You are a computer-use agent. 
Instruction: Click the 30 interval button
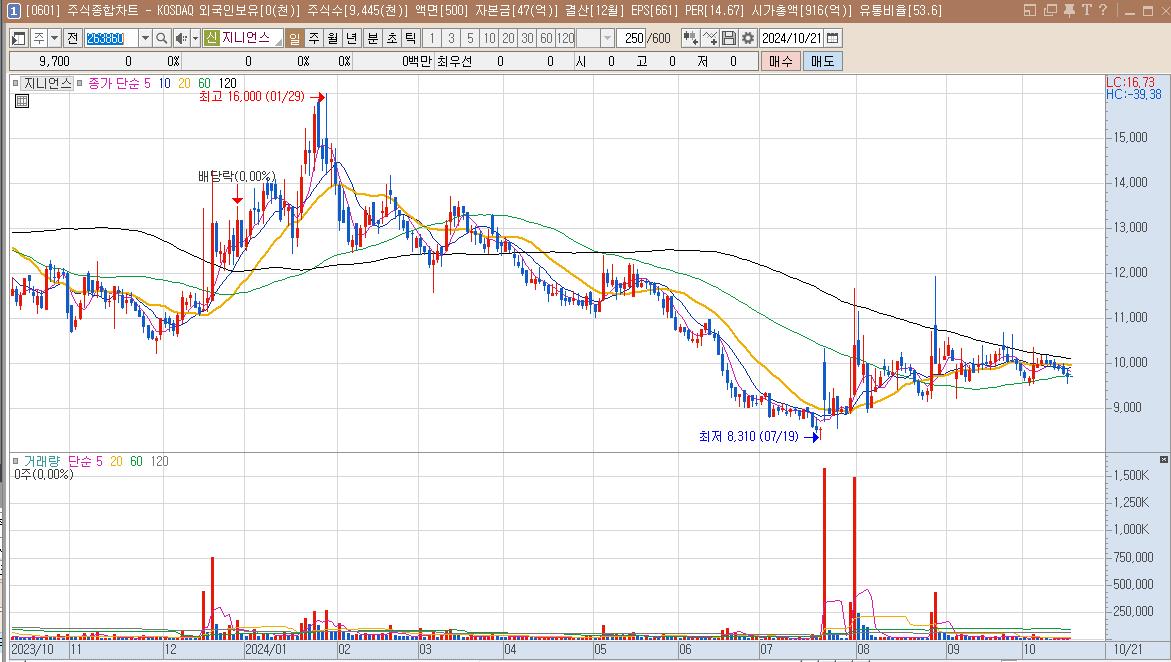527,38
